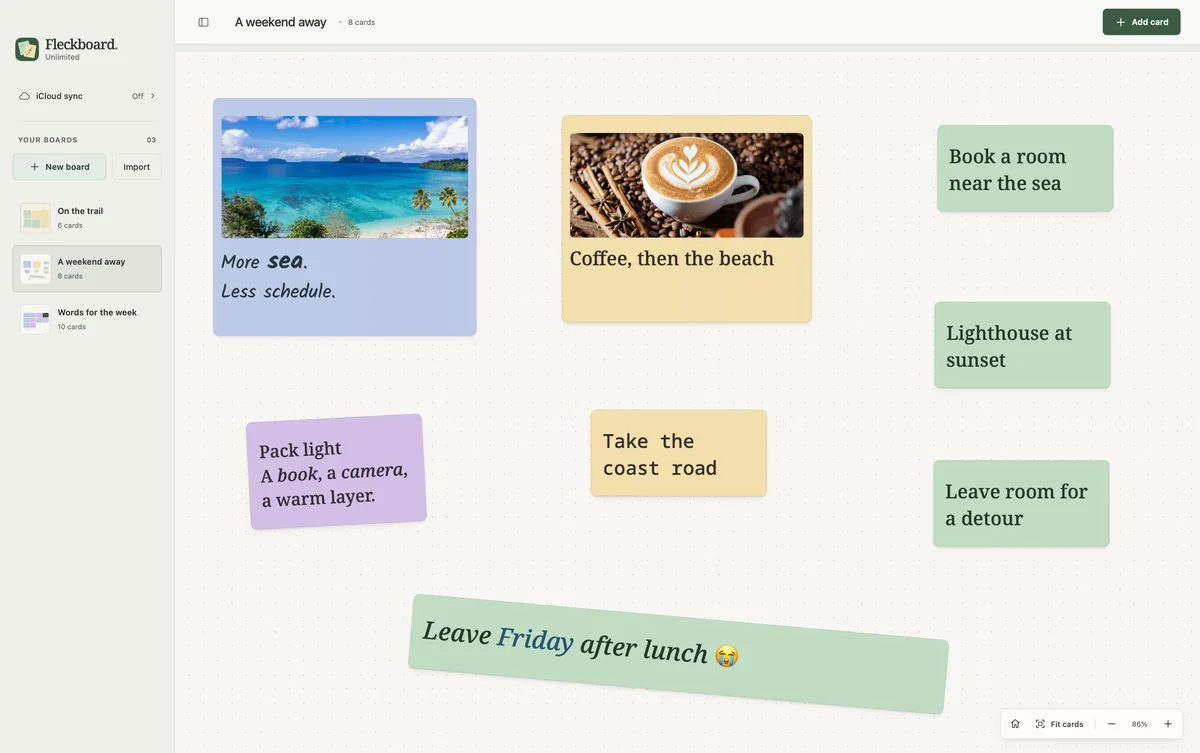
Task: Click the iCloud sync cloud icon
Action: pos(24,96)
